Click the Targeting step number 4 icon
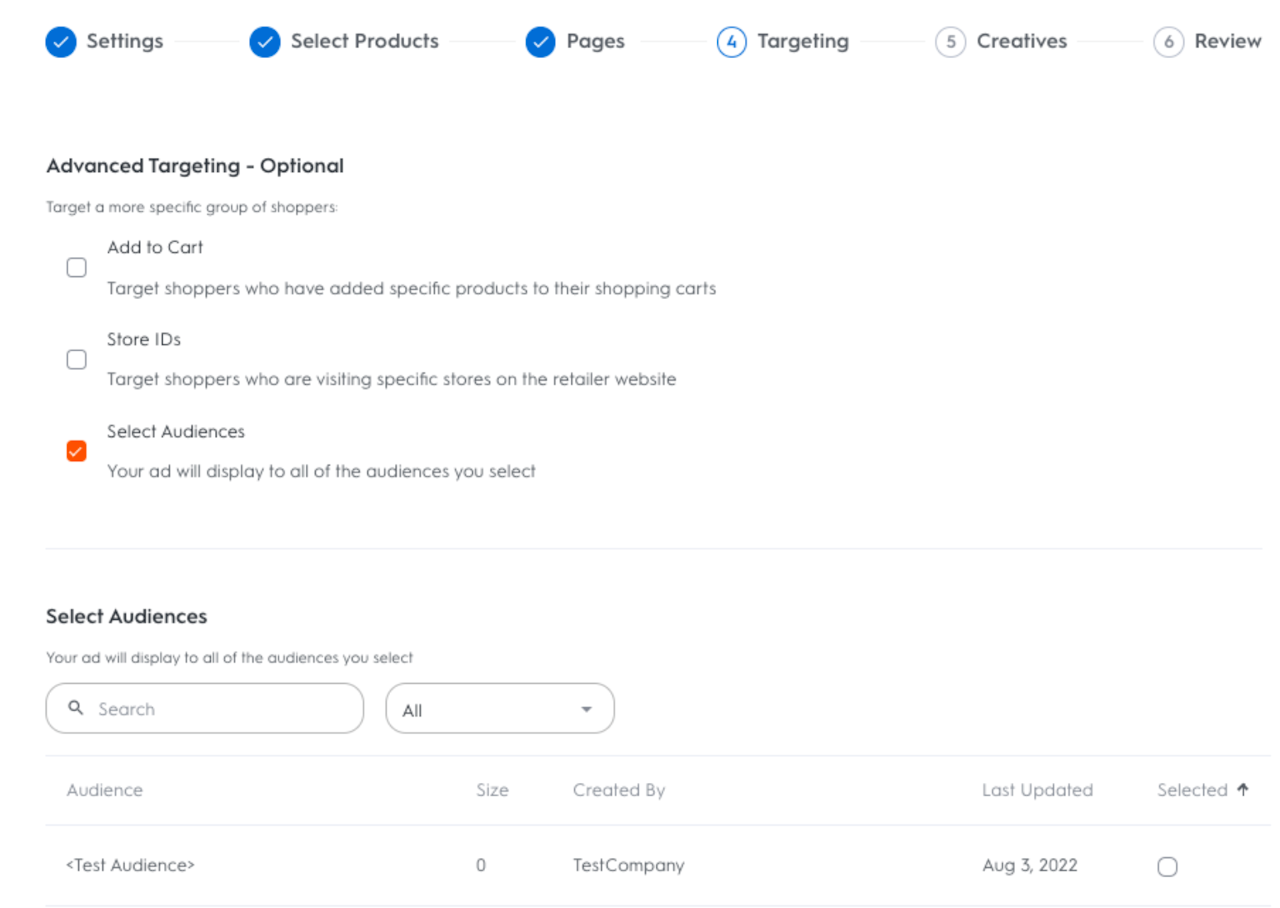 [x=732, y=42]
